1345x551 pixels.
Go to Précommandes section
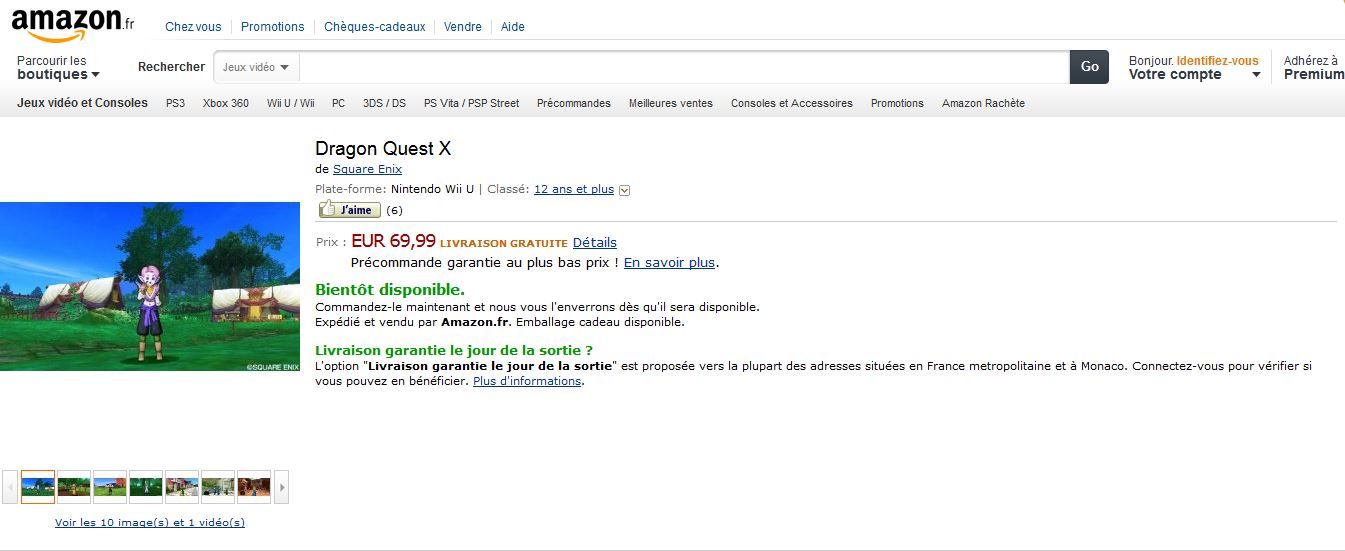pos(574,103)
